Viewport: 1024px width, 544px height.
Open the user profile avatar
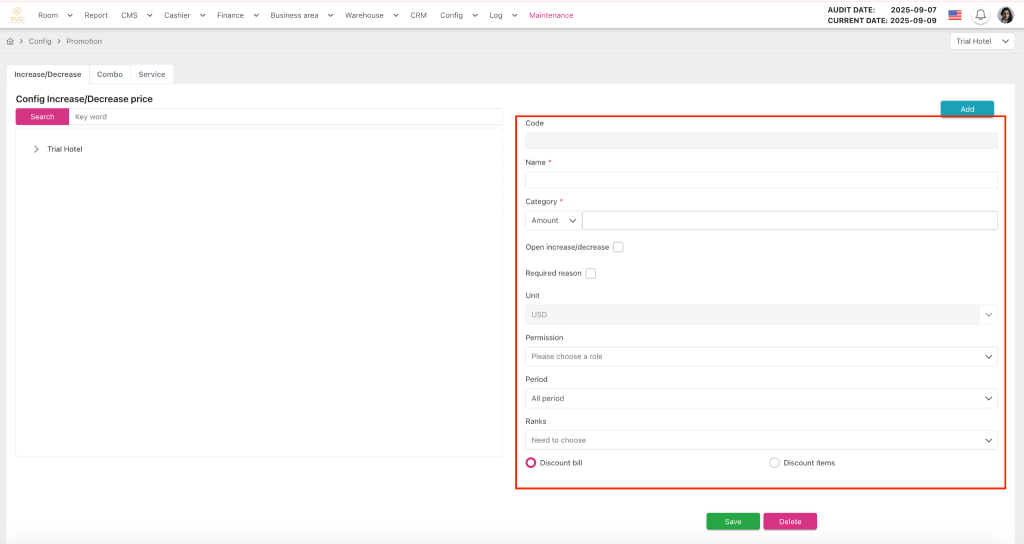[x=1006, y=15]
